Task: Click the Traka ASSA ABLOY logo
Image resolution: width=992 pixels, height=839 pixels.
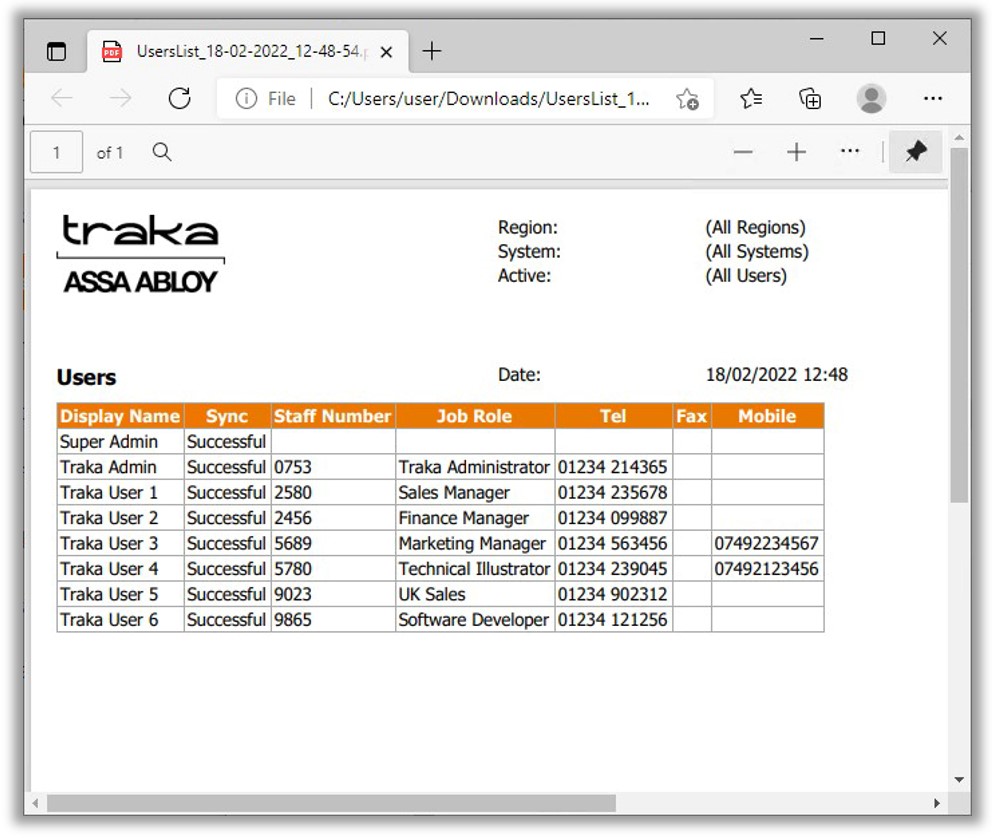Action: (x=140, y=254)
